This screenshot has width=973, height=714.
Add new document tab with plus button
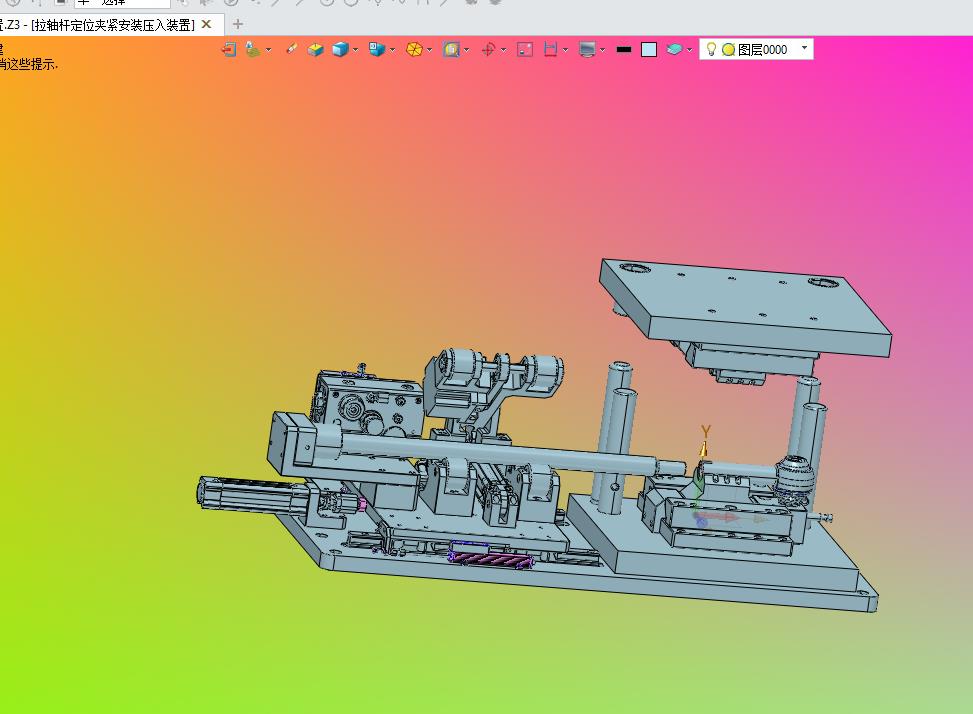coord(237,24)
